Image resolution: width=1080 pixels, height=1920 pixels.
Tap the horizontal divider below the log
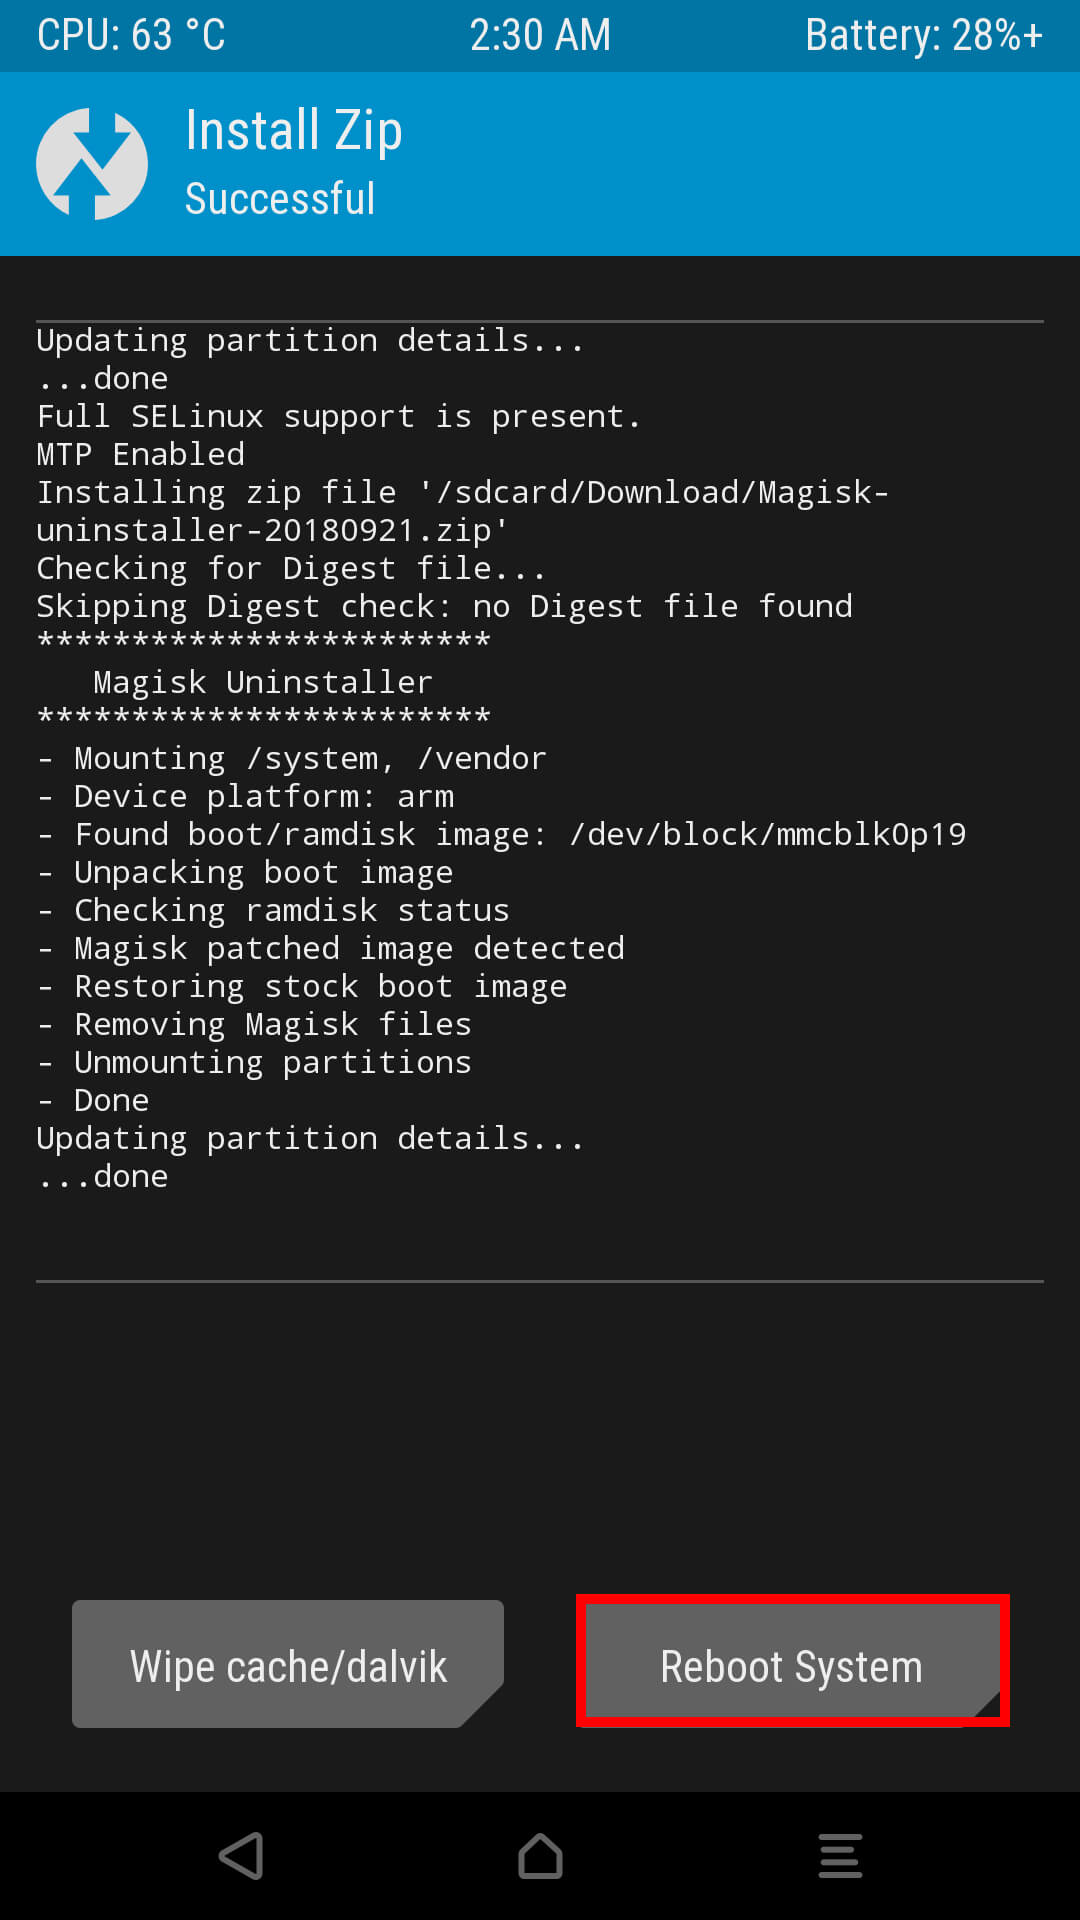point(539,1280)
